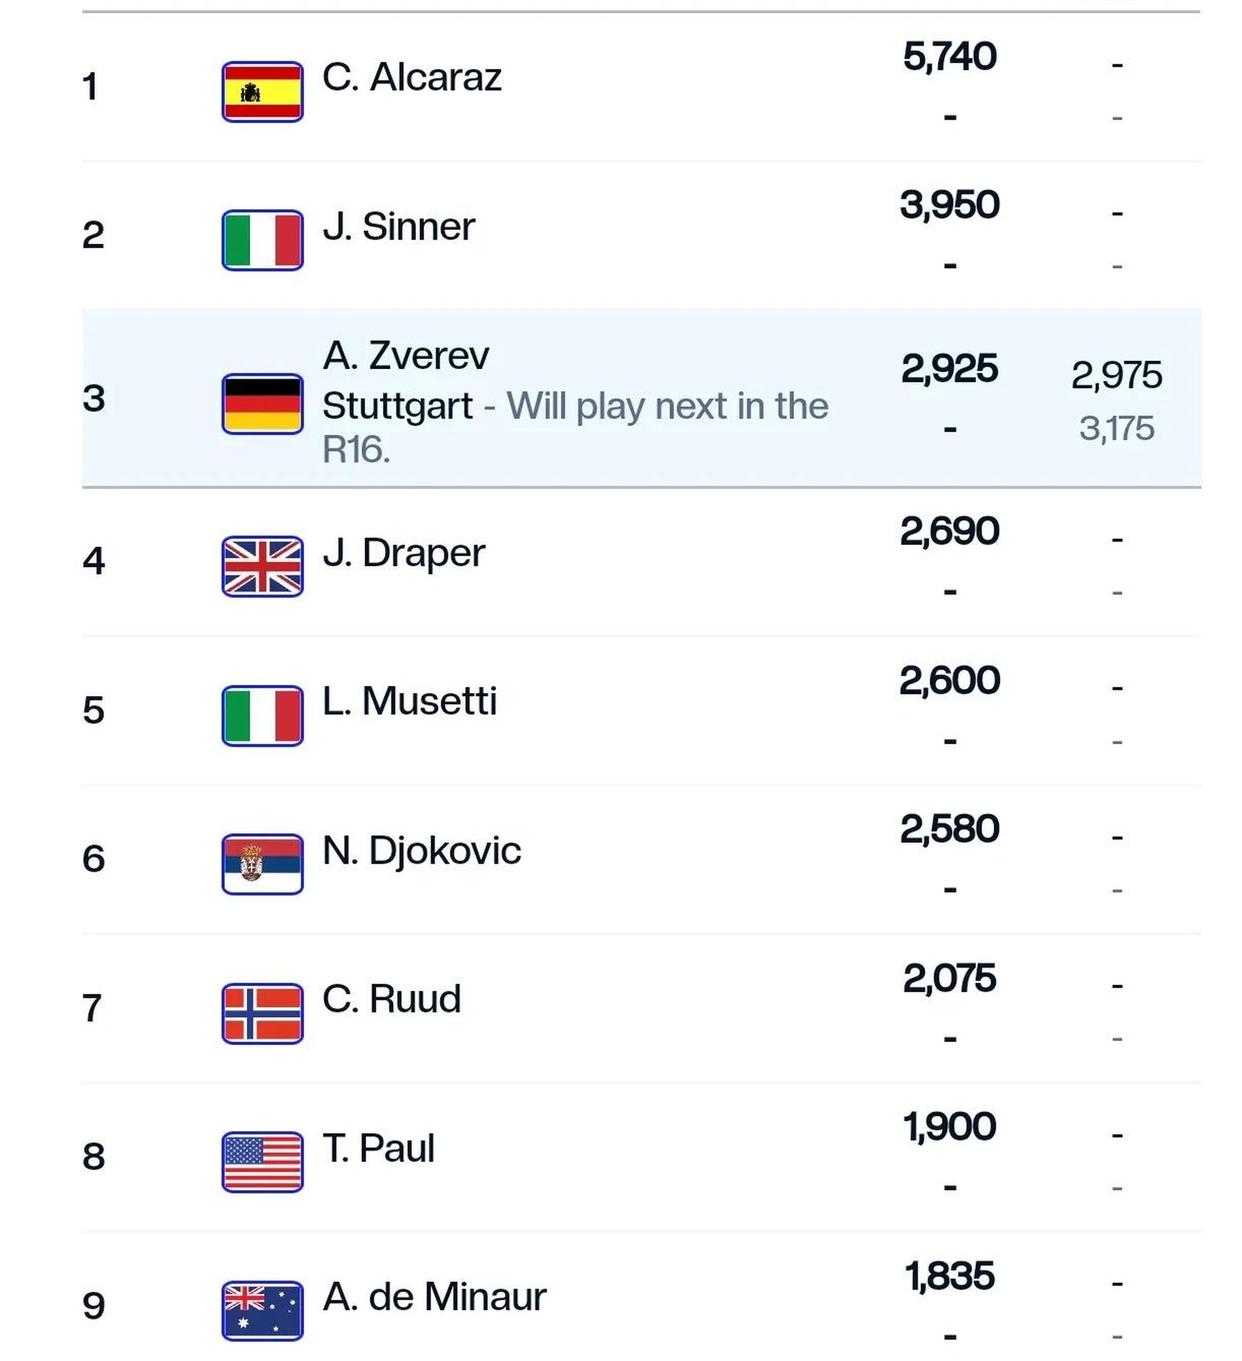Click the Spain flag next to Alcaraz
The height and width of the screenshot is (1361, 1242).
pos(262,92)
